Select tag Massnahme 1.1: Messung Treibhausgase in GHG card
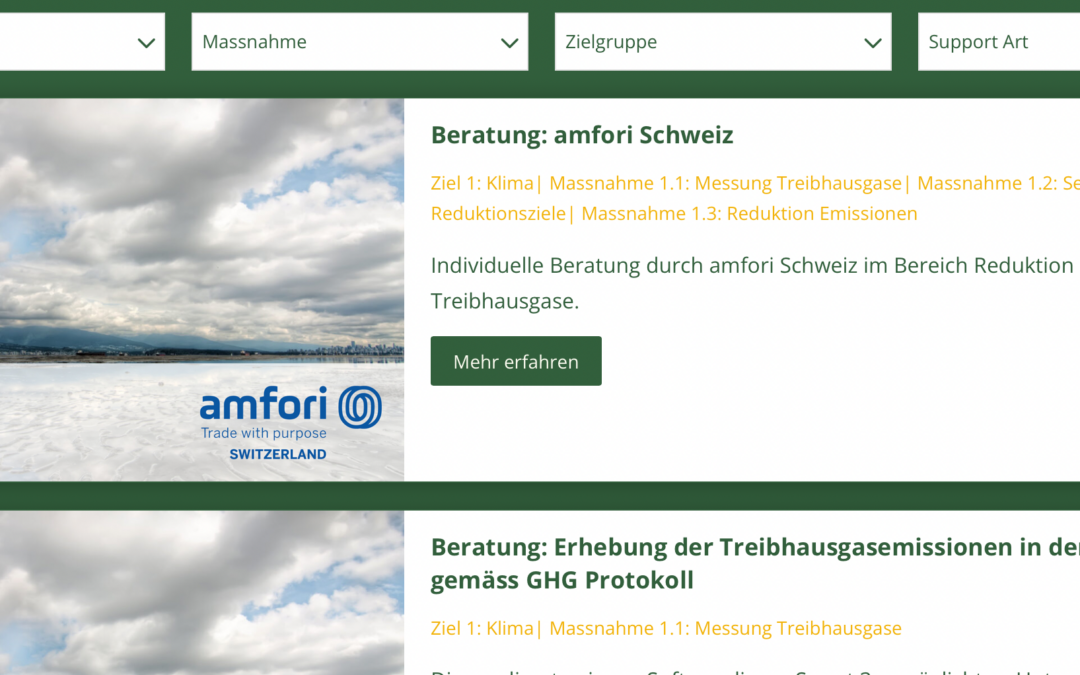The width and height of the screenshot is (1080, 675). pos(725,628)
